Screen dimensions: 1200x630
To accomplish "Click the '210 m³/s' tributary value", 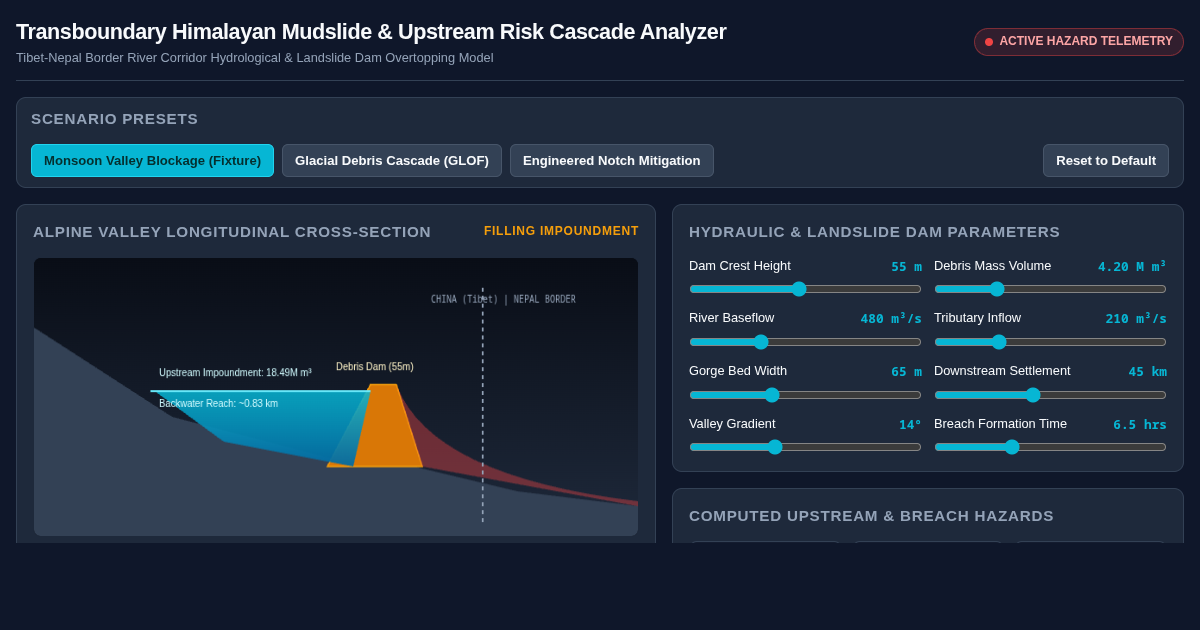I will click(x=1136, y=318).
